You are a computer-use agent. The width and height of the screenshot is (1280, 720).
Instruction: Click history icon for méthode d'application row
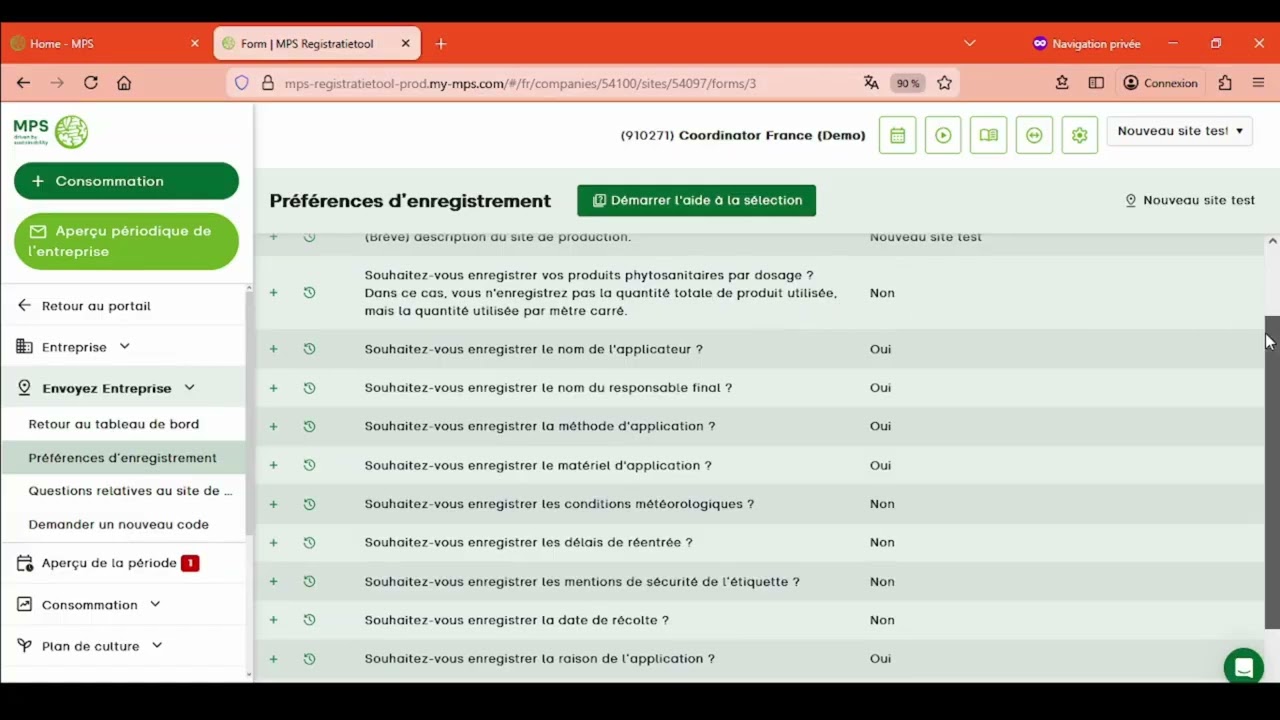pos(309,426)
